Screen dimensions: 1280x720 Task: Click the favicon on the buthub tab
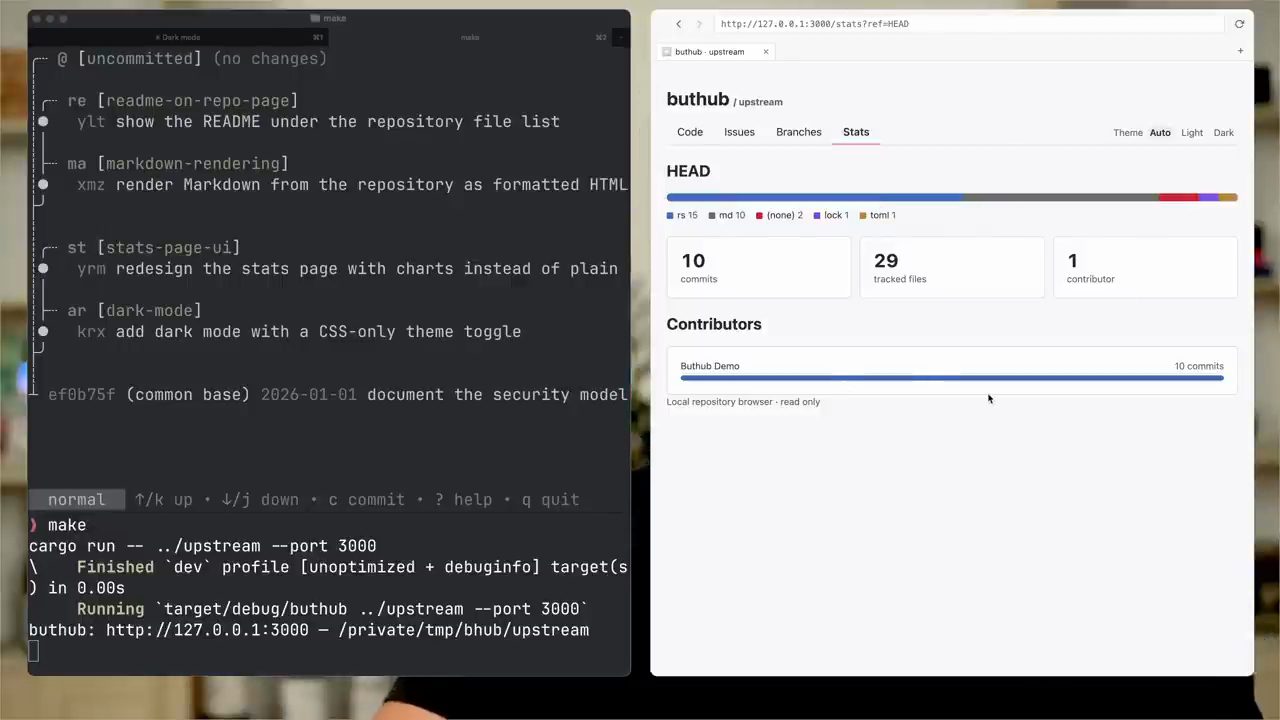pos(667,52)
